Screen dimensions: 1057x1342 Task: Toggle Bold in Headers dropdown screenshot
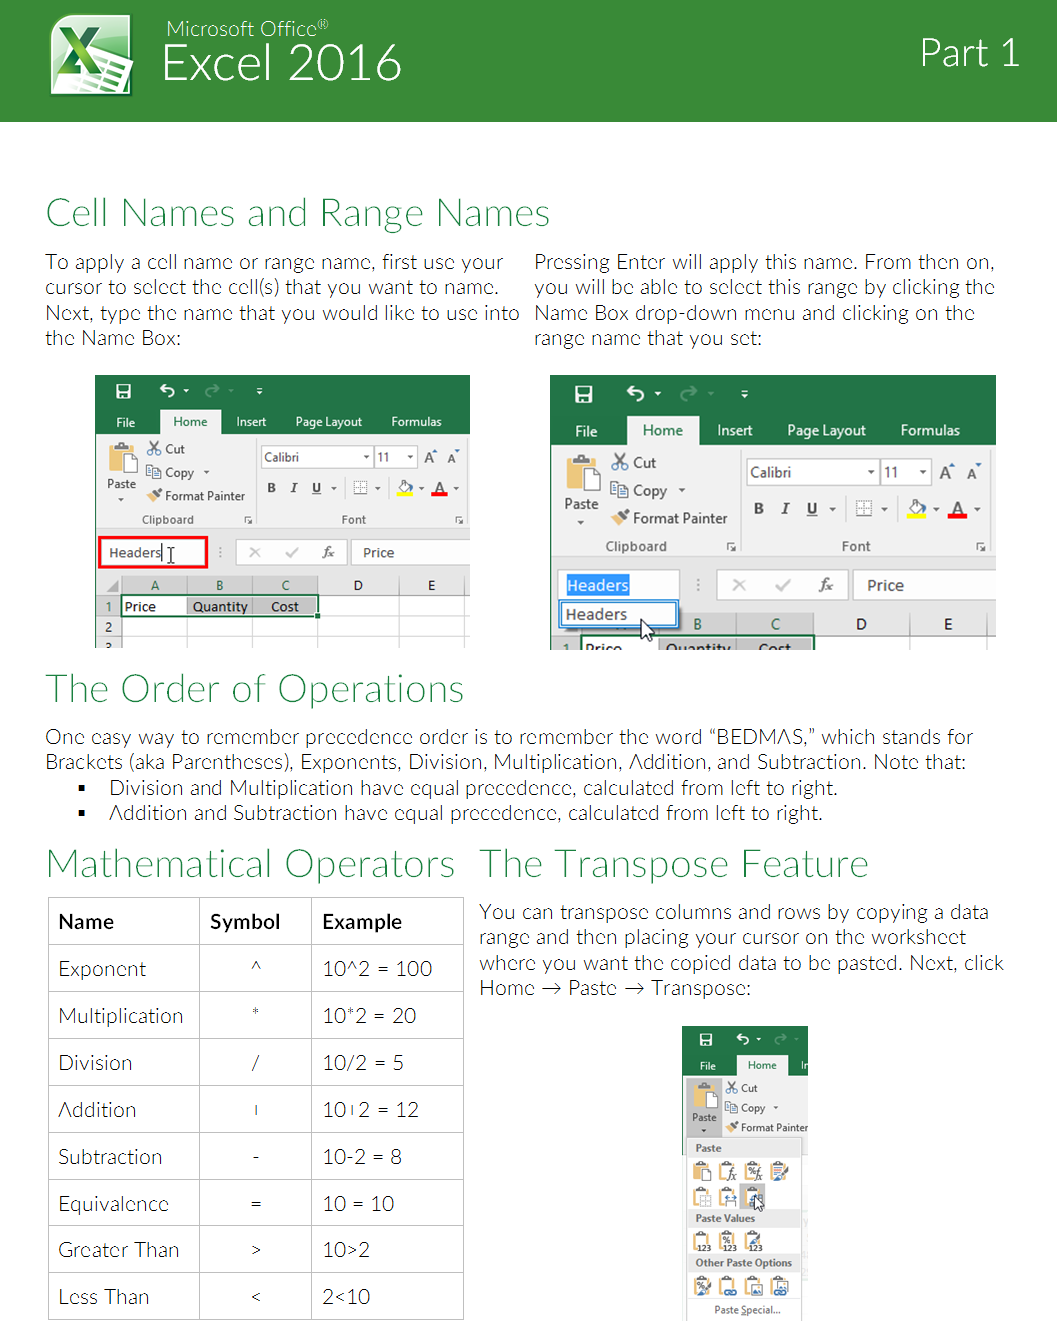(x=759, y=508)
